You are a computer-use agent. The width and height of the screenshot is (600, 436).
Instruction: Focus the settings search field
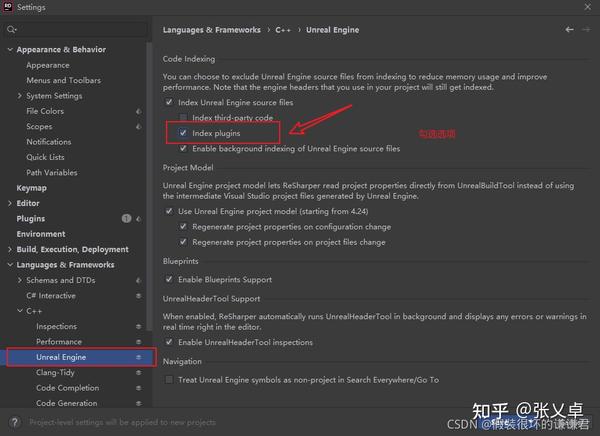[77, 29]
